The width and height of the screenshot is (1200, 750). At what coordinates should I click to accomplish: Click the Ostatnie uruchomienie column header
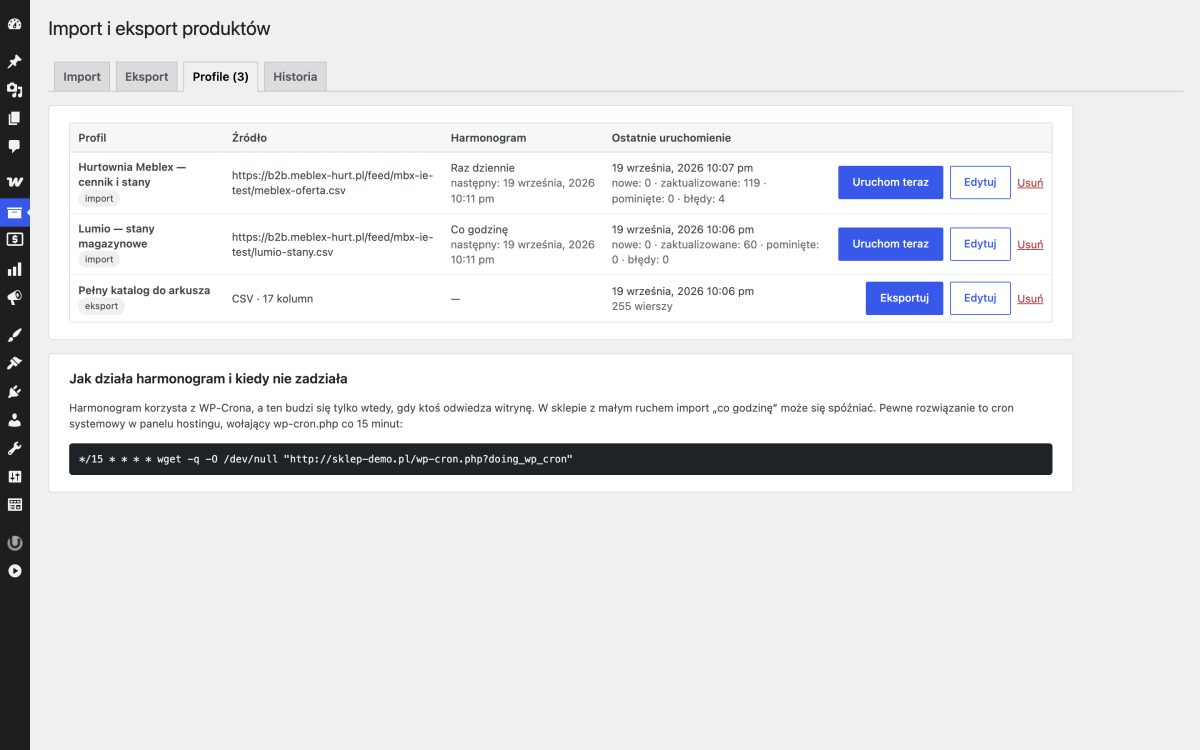[x=671, y=138]
